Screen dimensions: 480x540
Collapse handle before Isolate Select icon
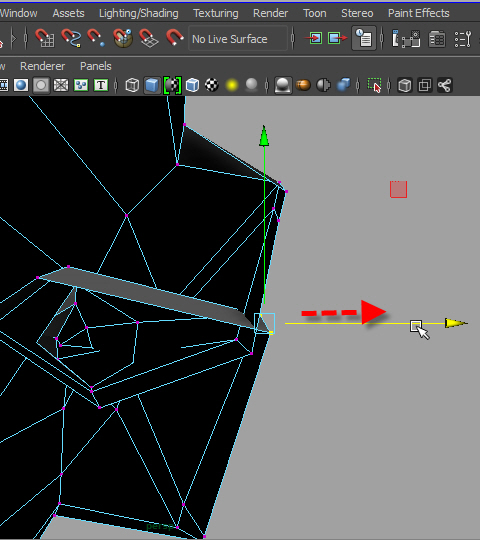tap(358, 85)
